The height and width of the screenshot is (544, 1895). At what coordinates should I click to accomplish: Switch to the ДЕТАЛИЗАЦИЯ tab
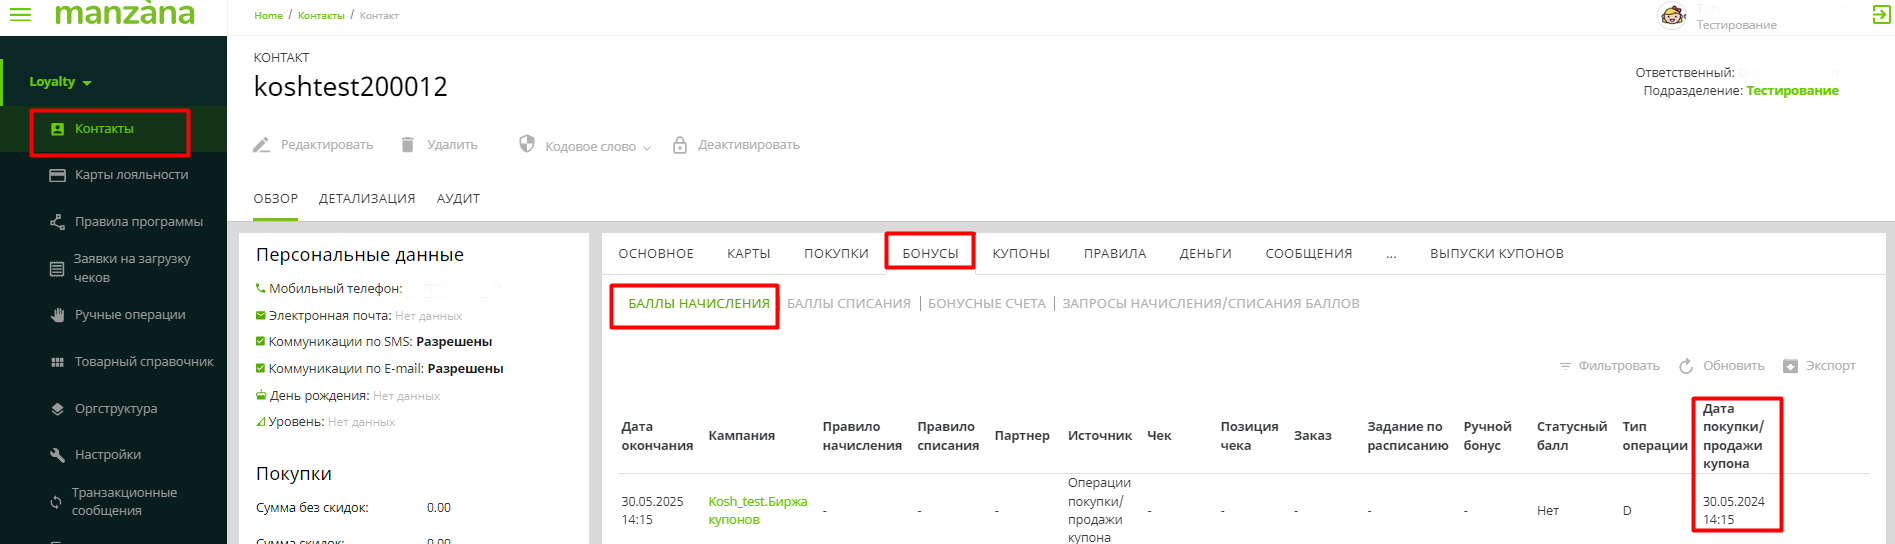click(367, 199)
